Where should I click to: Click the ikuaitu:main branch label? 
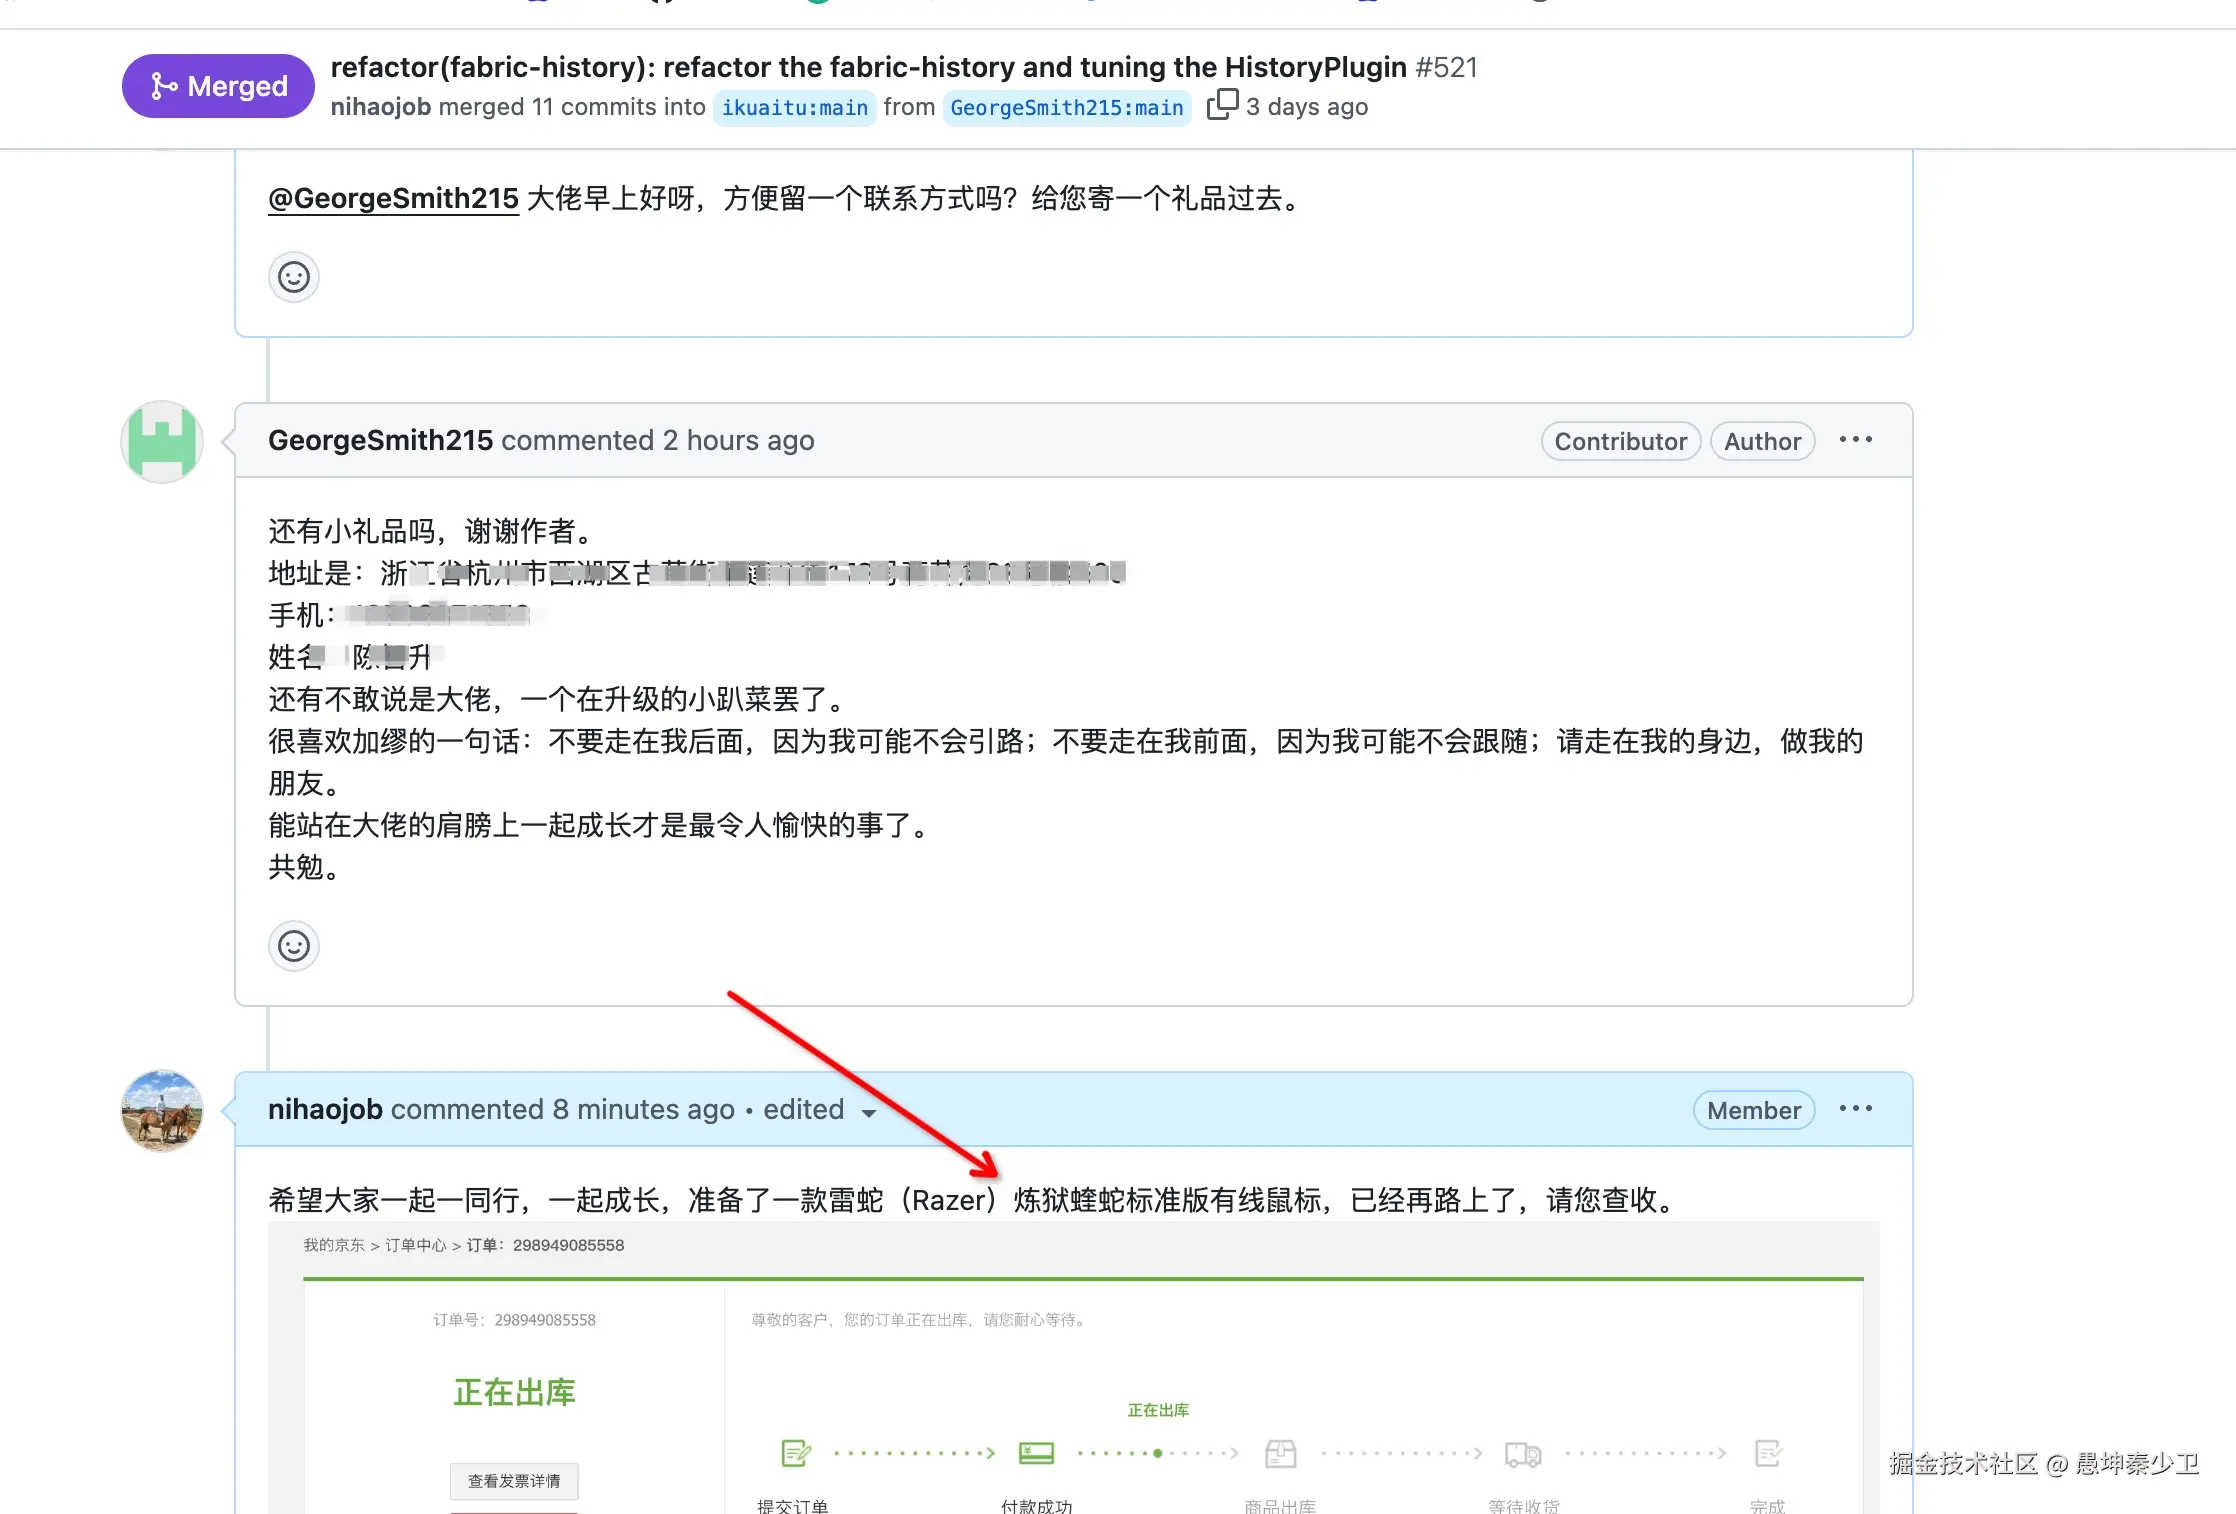(x=794, y=107)
